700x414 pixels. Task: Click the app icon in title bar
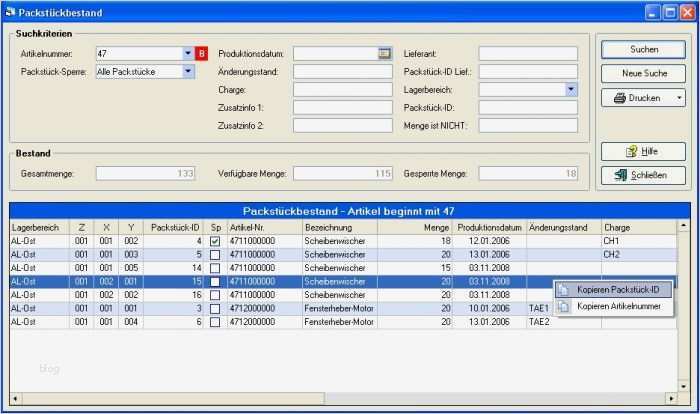point(10,12)
